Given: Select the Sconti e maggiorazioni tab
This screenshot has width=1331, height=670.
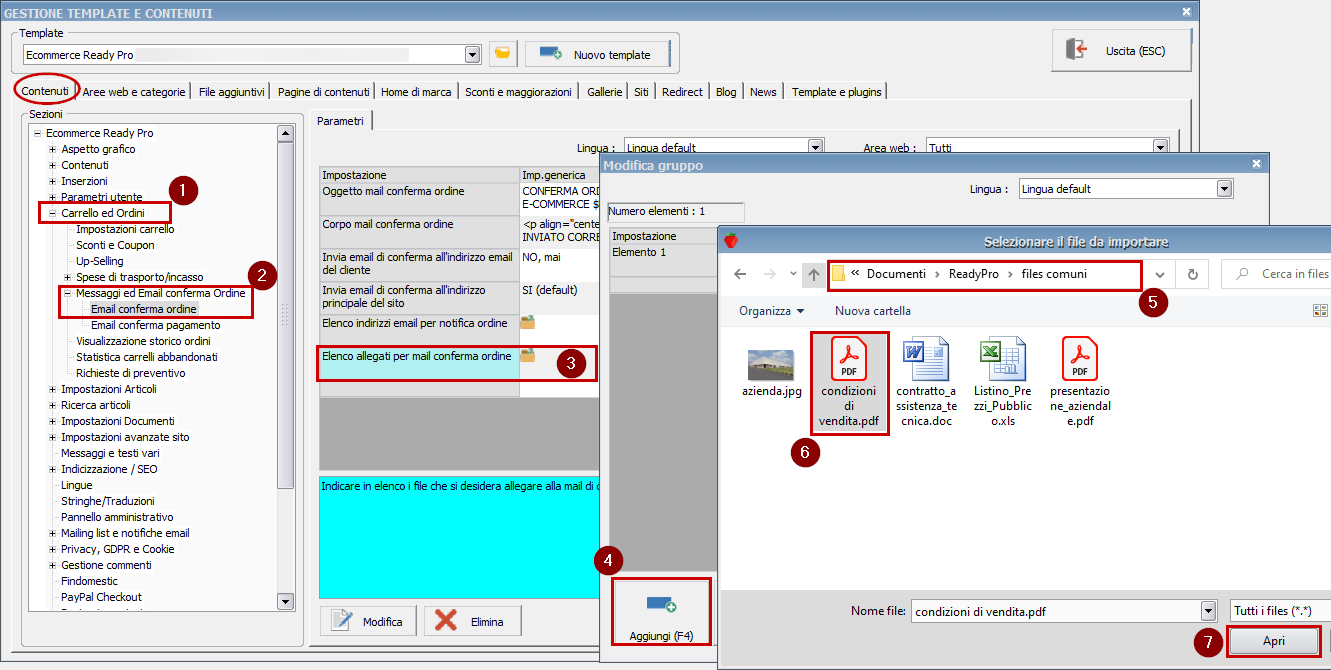Looking at the screenshot, I should [x=518, y=91].
